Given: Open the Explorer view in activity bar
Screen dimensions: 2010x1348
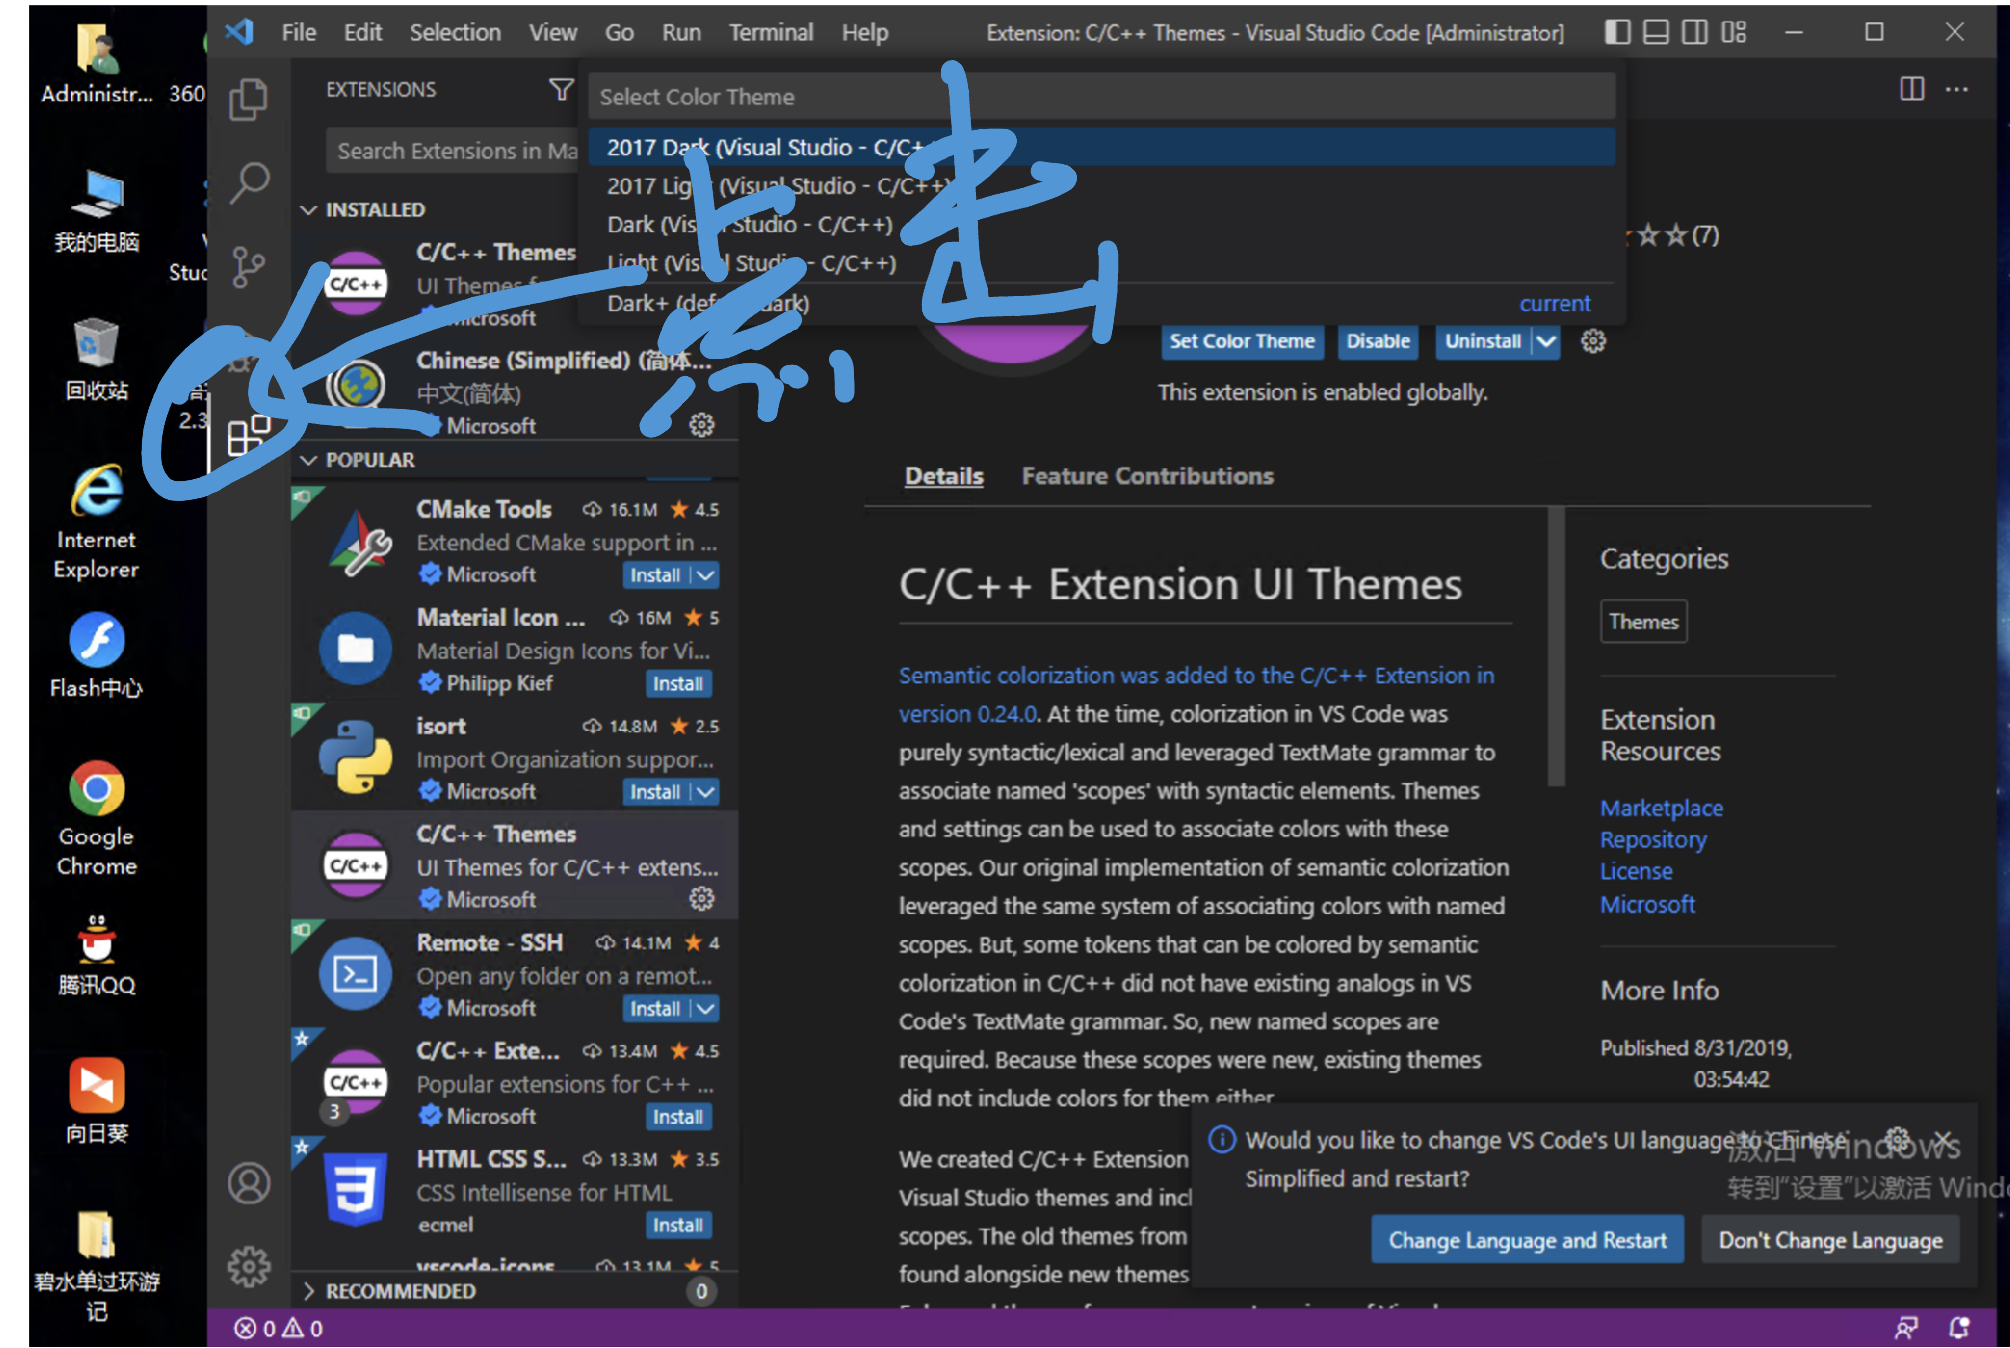Looking at the screenshot, I should 248,100.
